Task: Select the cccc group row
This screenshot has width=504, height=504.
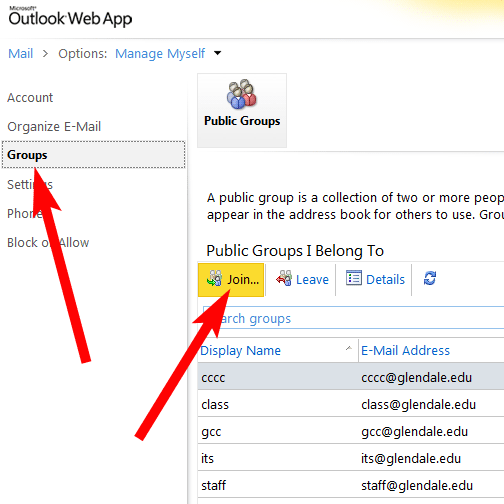Action: tap(351, 377)
